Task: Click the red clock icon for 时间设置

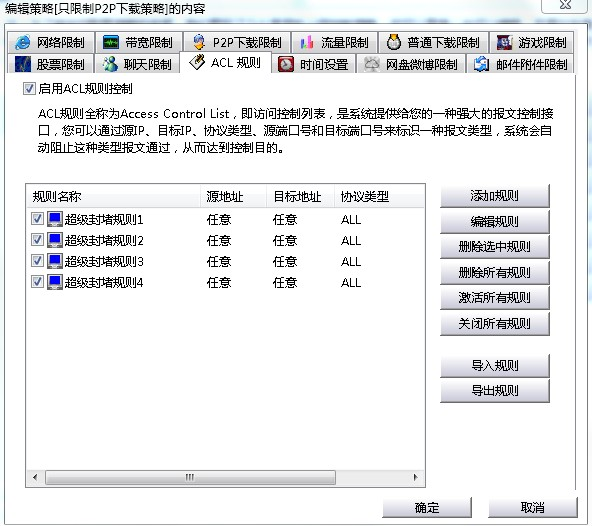Action: pos(285,64)
